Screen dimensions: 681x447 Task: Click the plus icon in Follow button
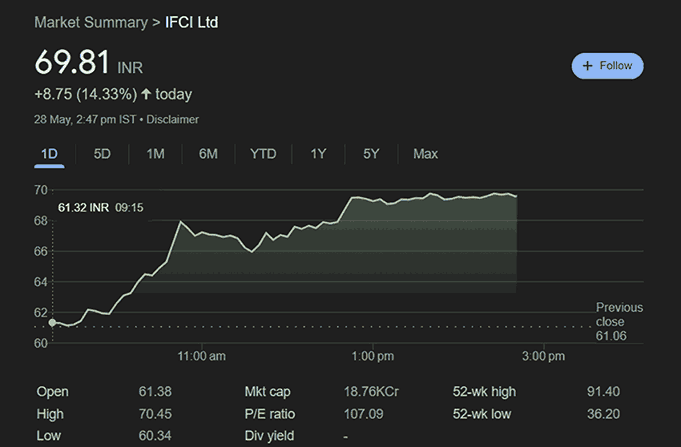pos(587,66)
